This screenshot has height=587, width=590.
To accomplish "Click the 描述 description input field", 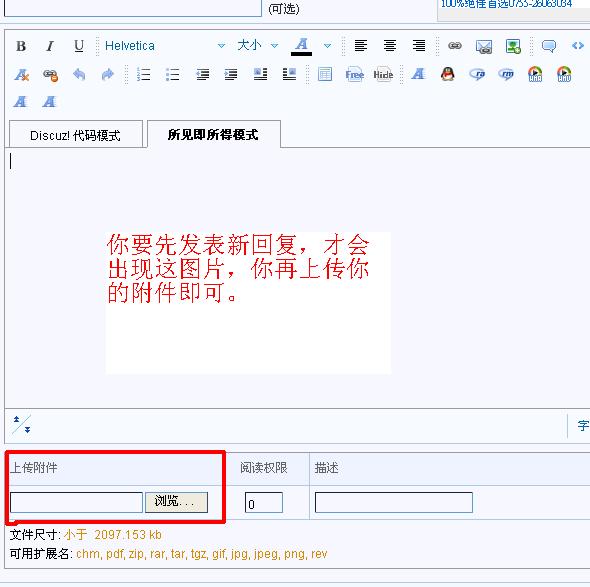I will (394, 502).
